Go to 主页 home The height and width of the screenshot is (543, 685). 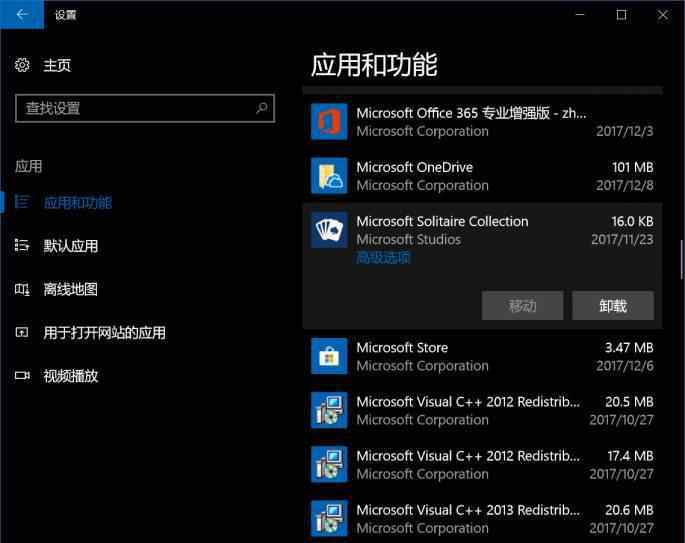57,66
